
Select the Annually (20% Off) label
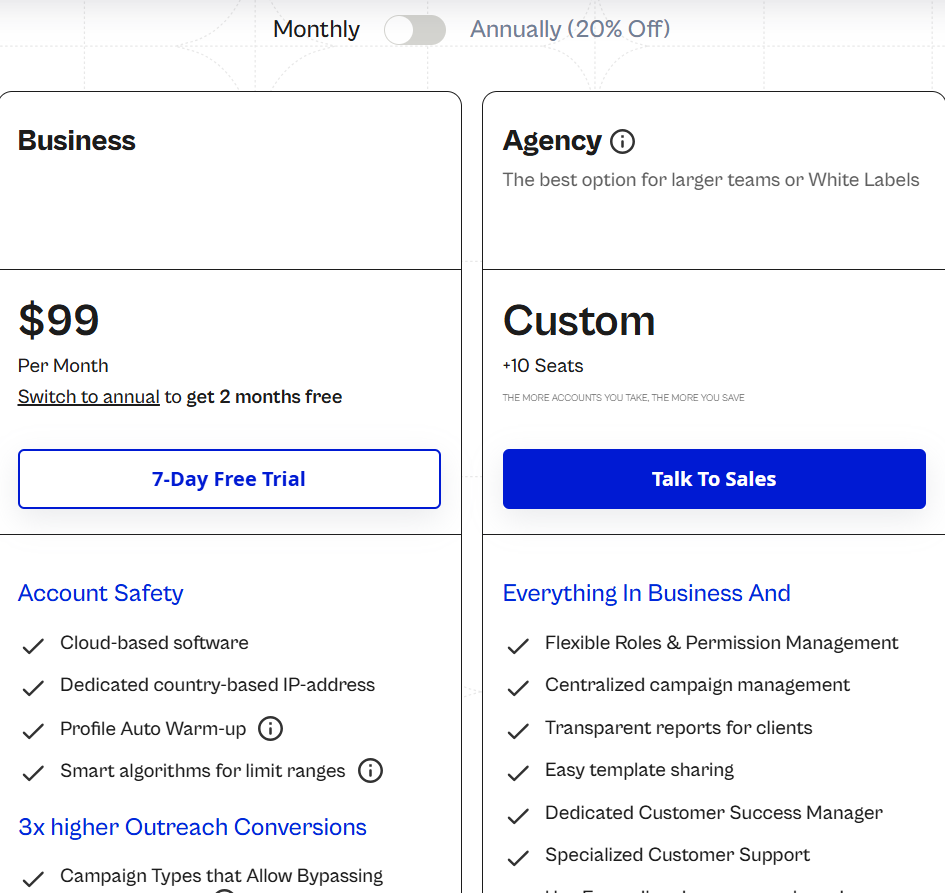click(570, 30)
